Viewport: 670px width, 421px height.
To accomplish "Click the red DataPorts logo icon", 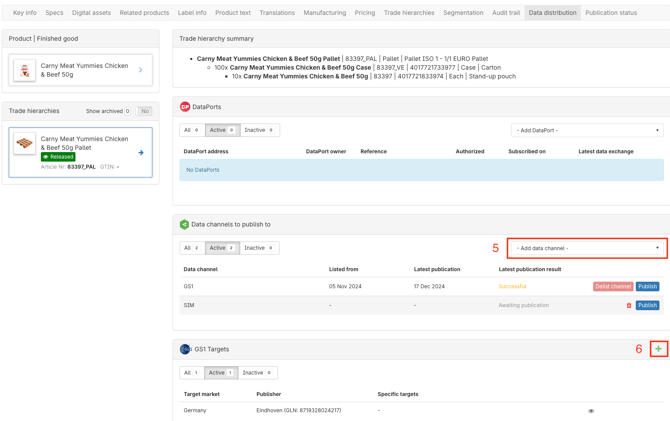I will [x=185, y=107].
